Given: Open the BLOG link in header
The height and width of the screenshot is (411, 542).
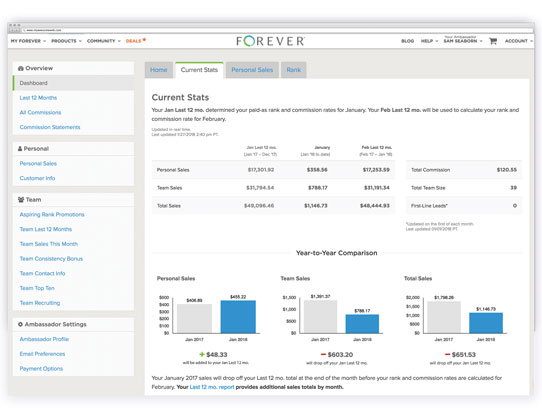Looking at the screenshot, I should coord(408,41).
